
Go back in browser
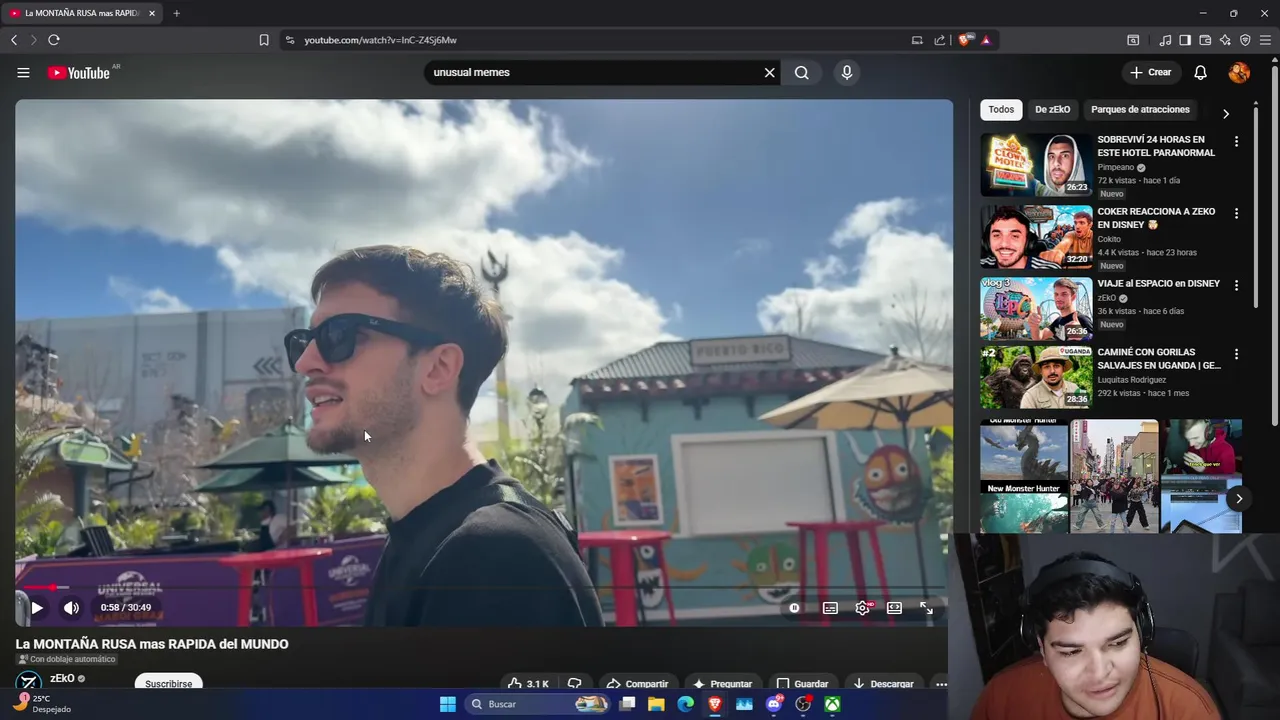click(14, 40)
